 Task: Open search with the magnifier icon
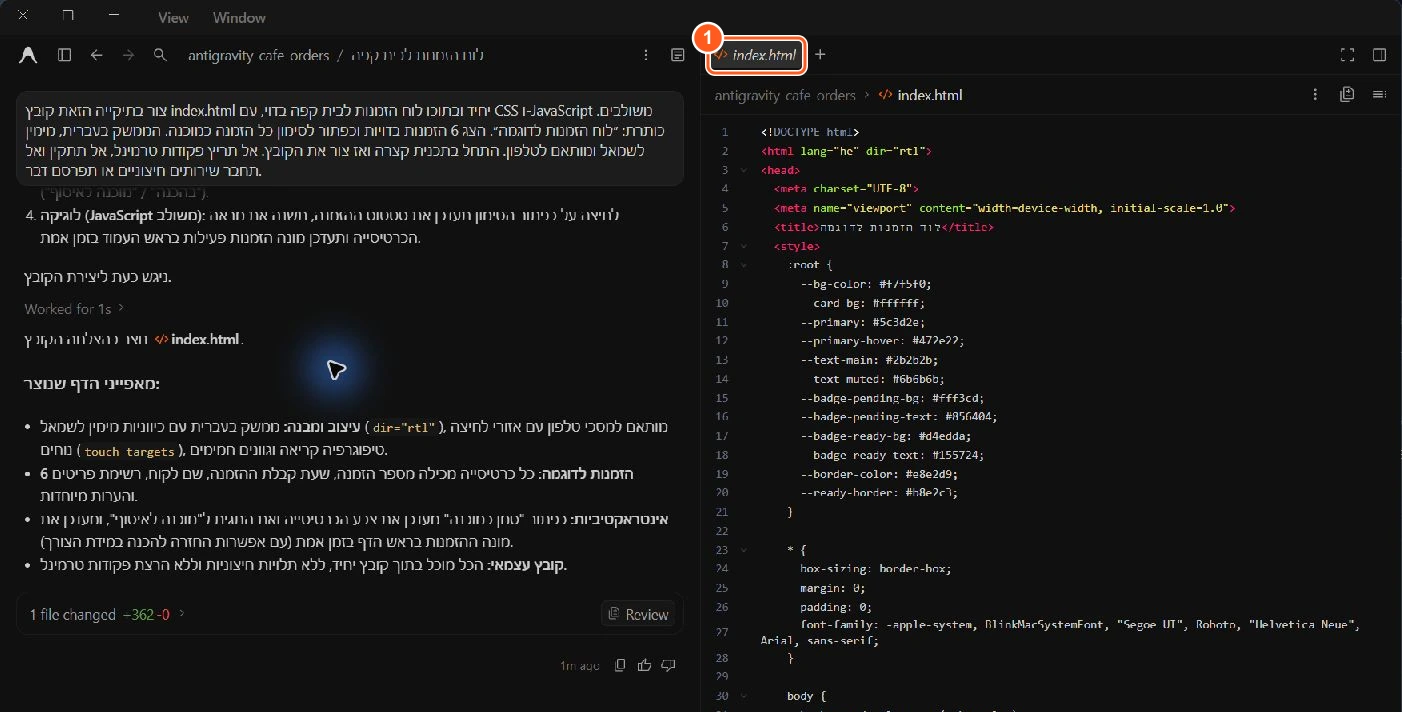[x=160, y=55]
